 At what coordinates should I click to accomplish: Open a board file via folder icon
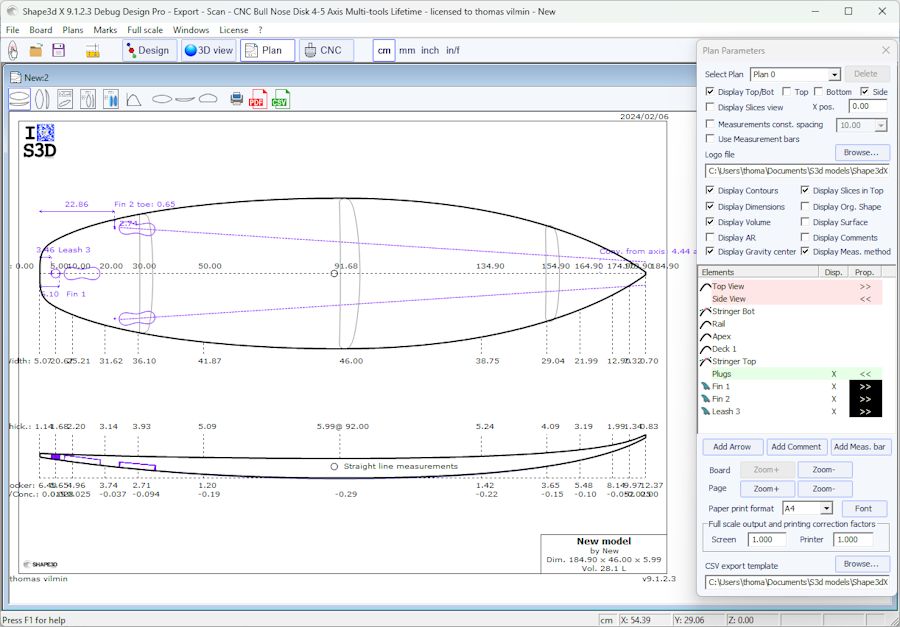pos(36,51)
